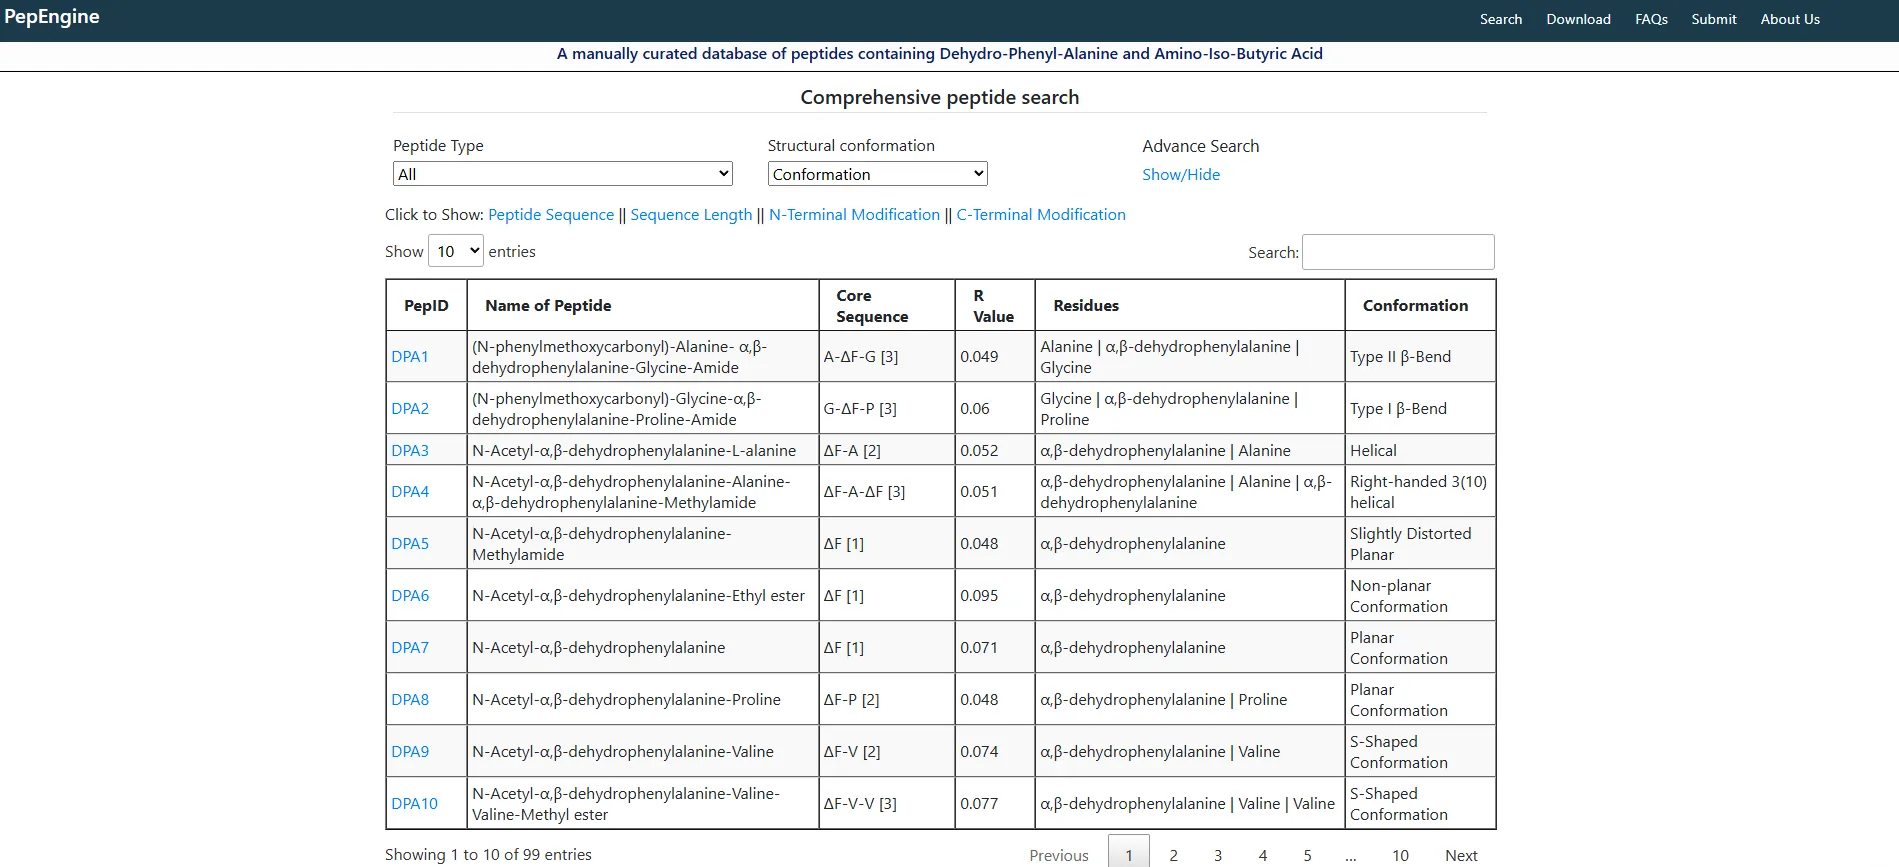
Task: Click the Next pagination button
Action: [1461, 855]
